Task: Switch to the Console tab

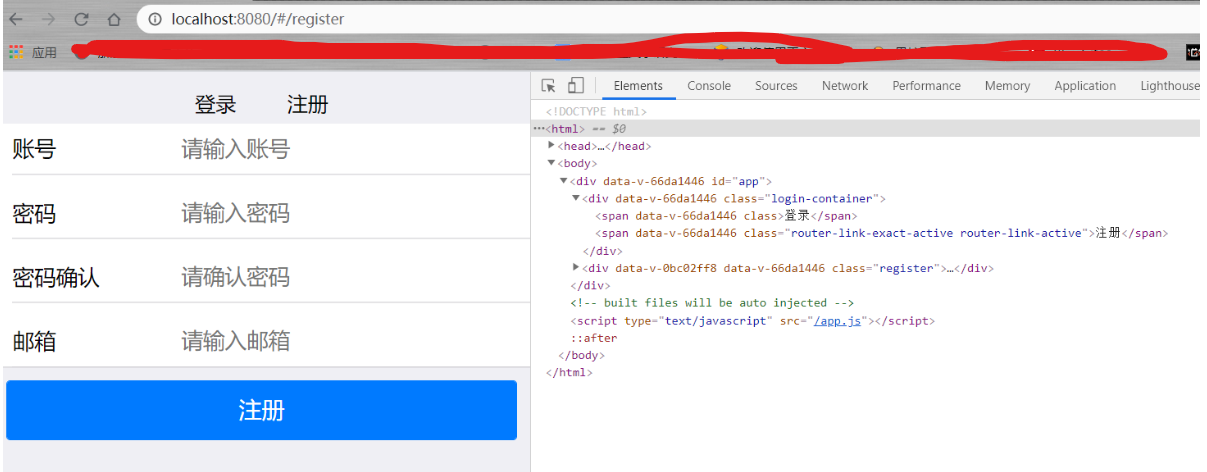Action: click(709, 86)
